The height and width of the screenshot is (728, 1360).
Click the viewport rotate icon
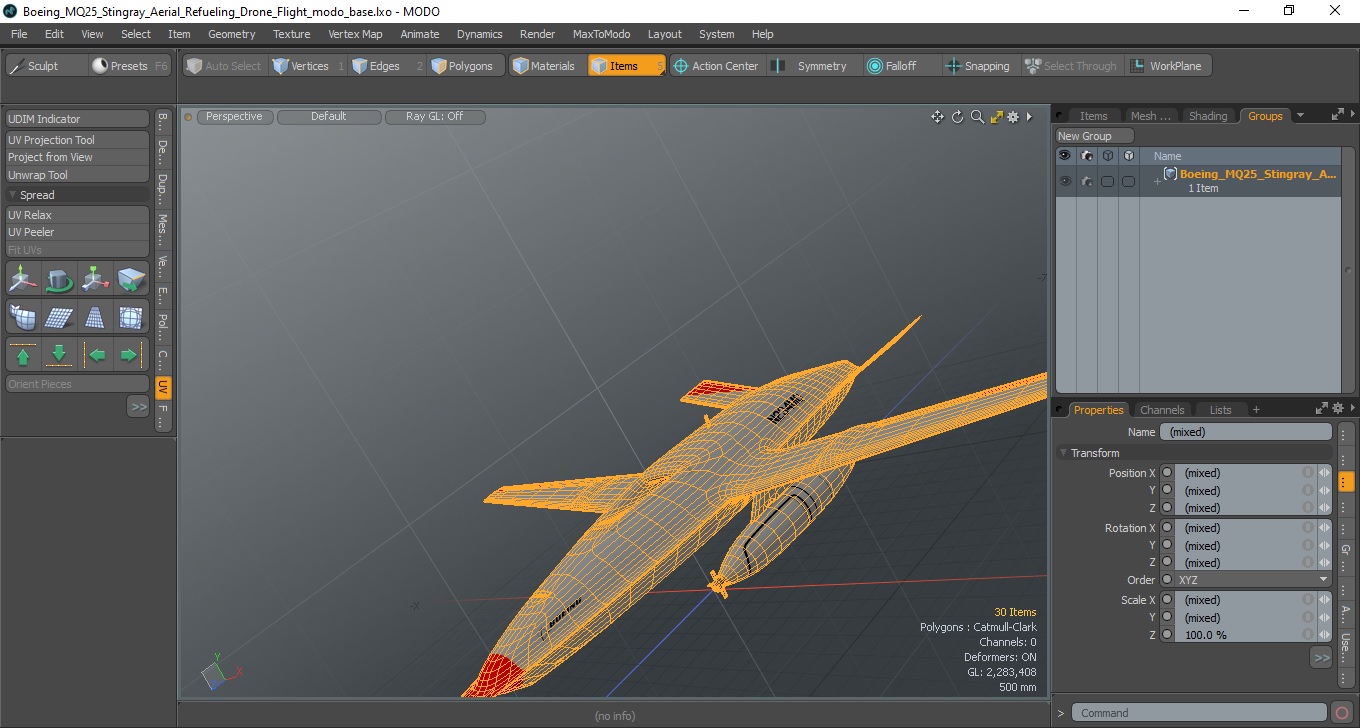coord(957,117)
